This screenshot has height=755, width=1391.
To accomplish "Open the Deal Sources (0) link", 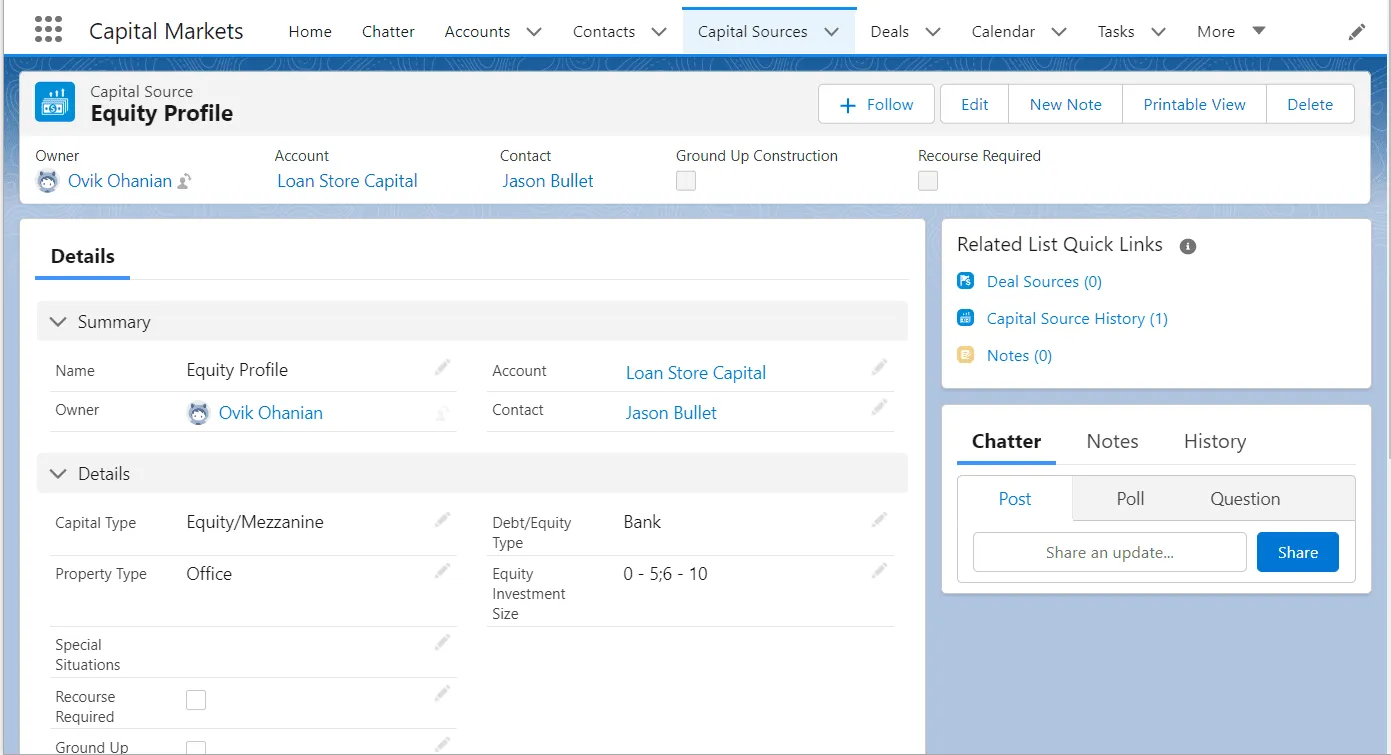I will (1044, 282).
